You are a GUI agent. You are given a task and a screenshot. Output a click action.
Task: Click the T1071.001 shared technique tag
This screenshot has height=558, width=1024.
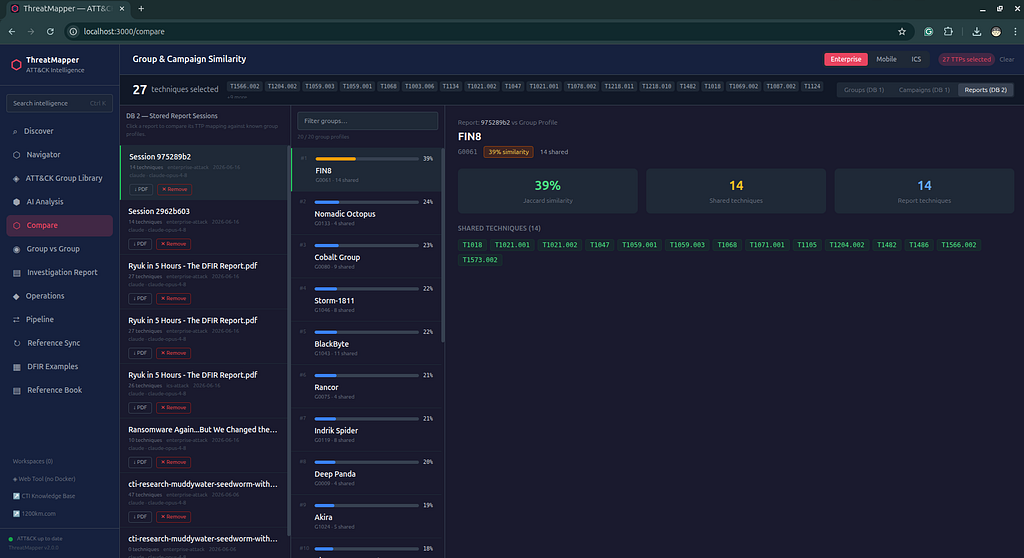pos(767,245)
